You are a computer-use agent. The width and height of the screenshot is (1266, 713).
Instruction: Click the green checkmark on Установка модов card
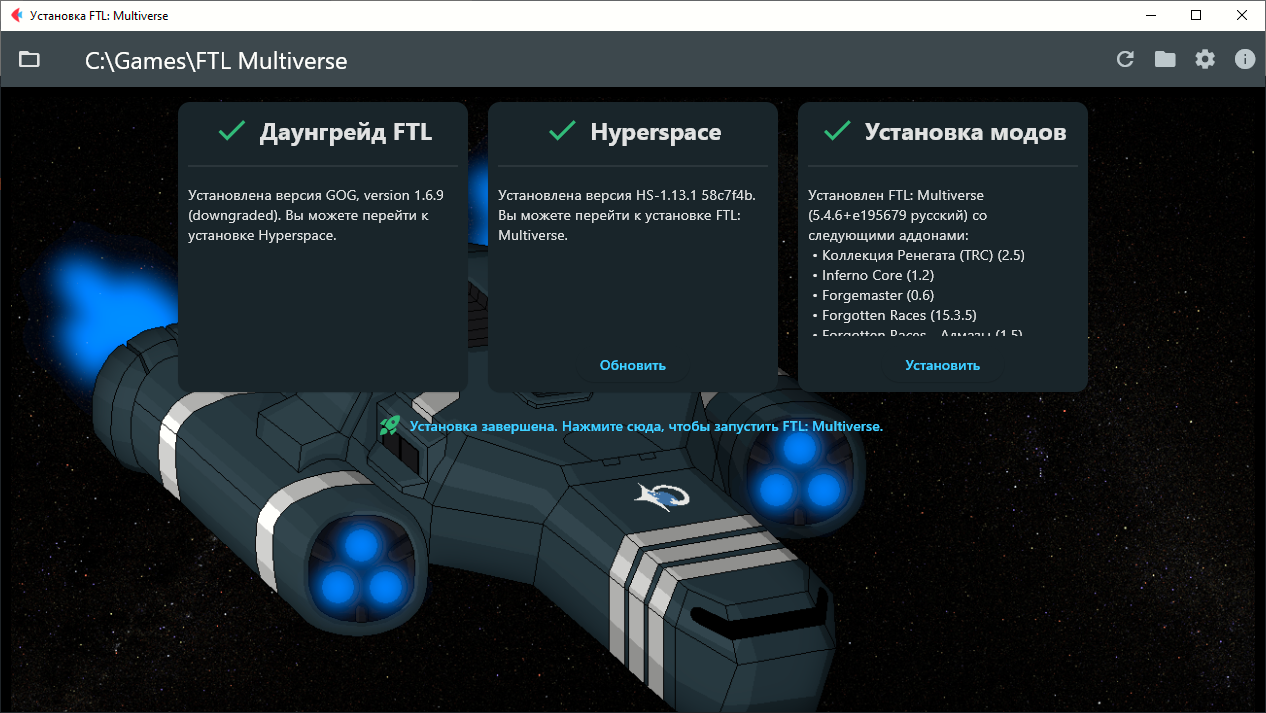point(836,131)
